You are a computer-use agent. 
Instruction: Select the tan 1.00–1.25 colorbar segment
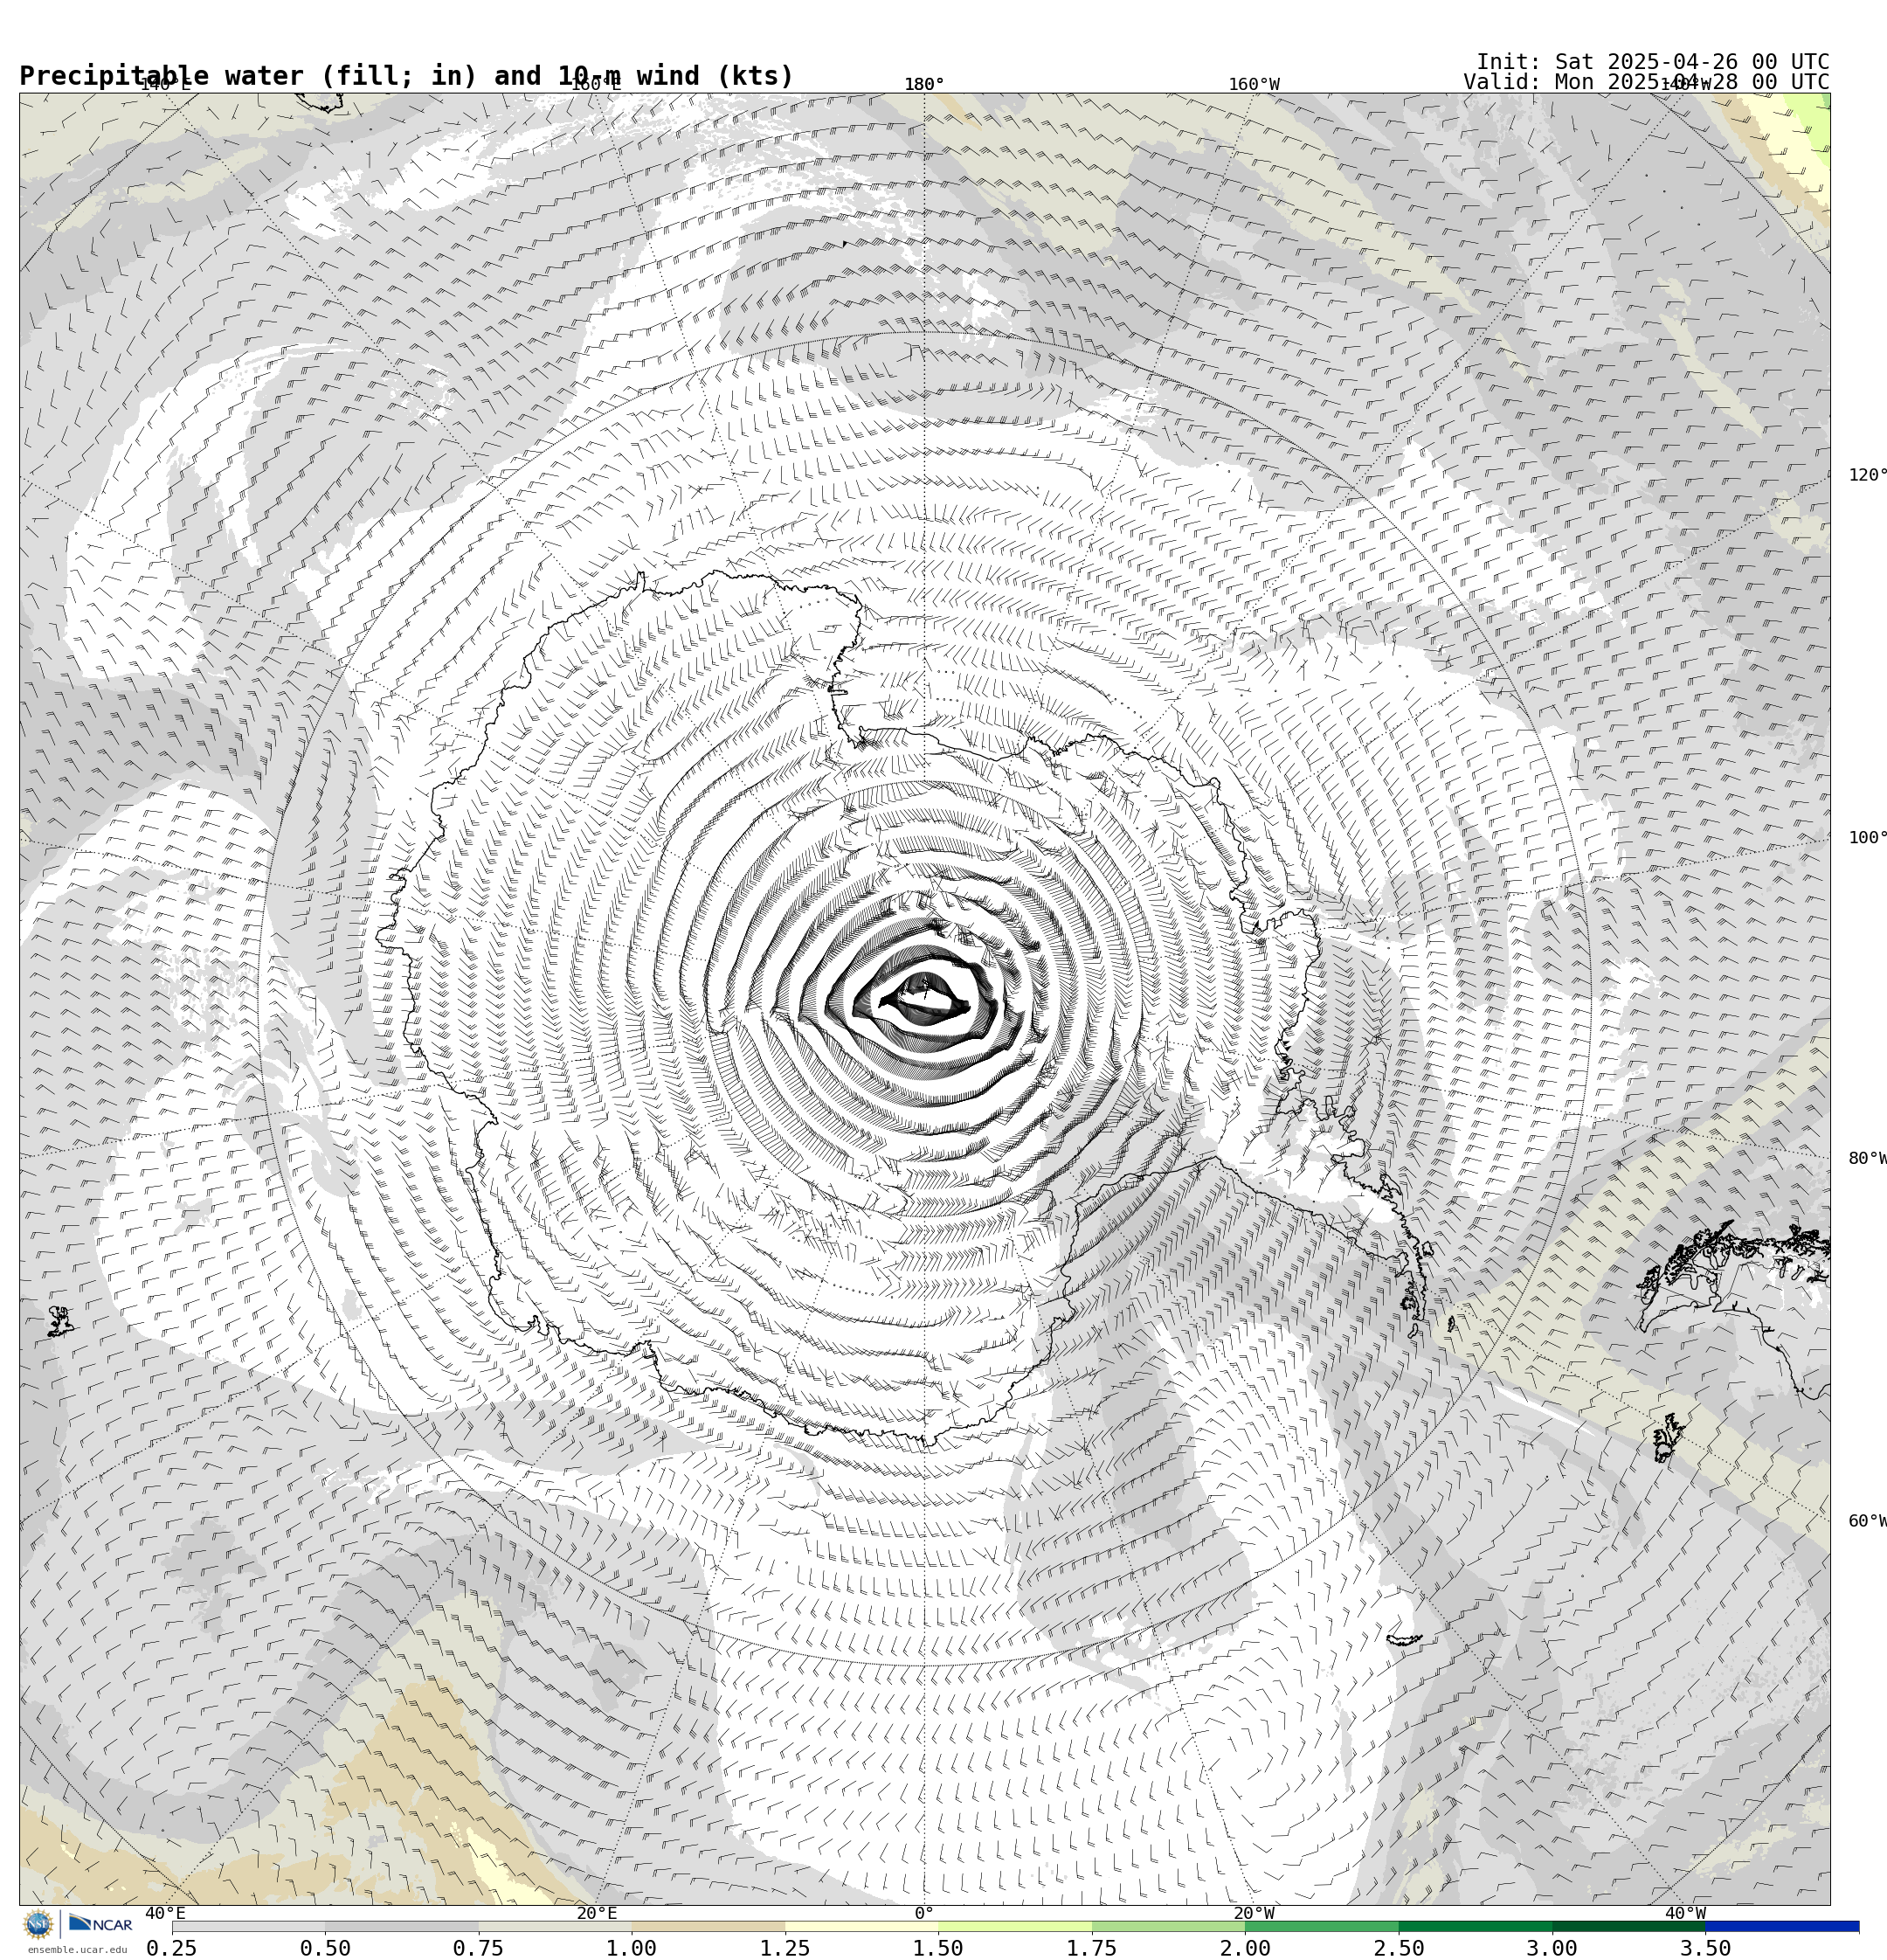coord(708,1926)
